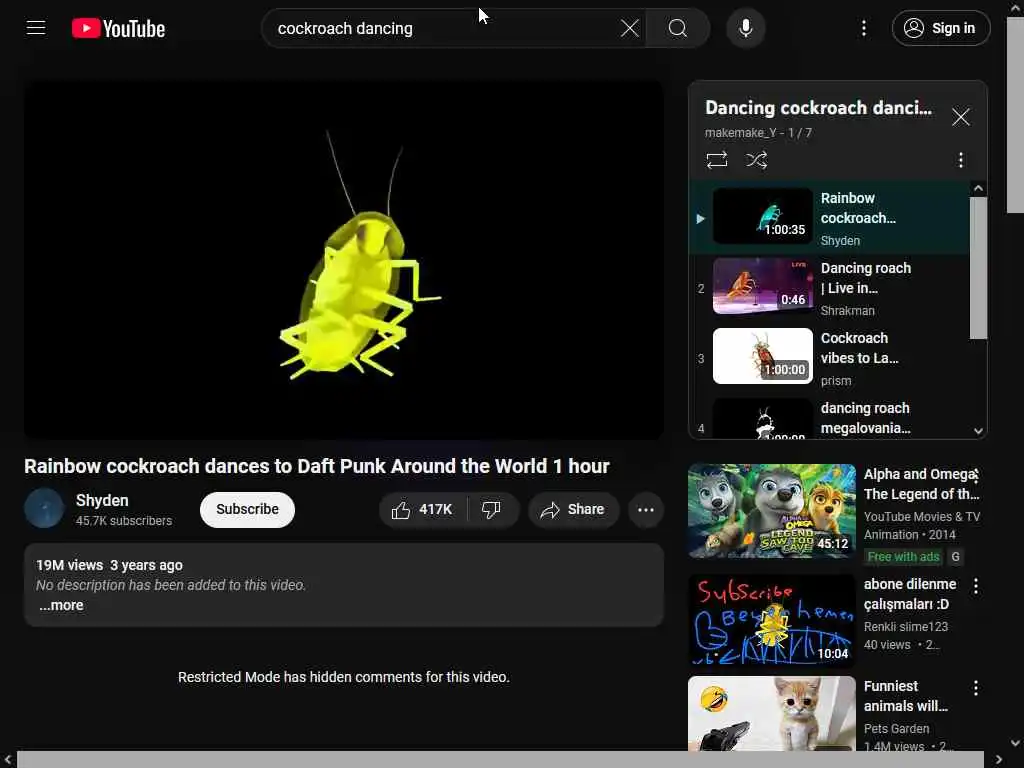The height and width of the screenshot is (768, 1024).
Task: Click the '19M views 3 years ago' text
Action: [109, 566]
